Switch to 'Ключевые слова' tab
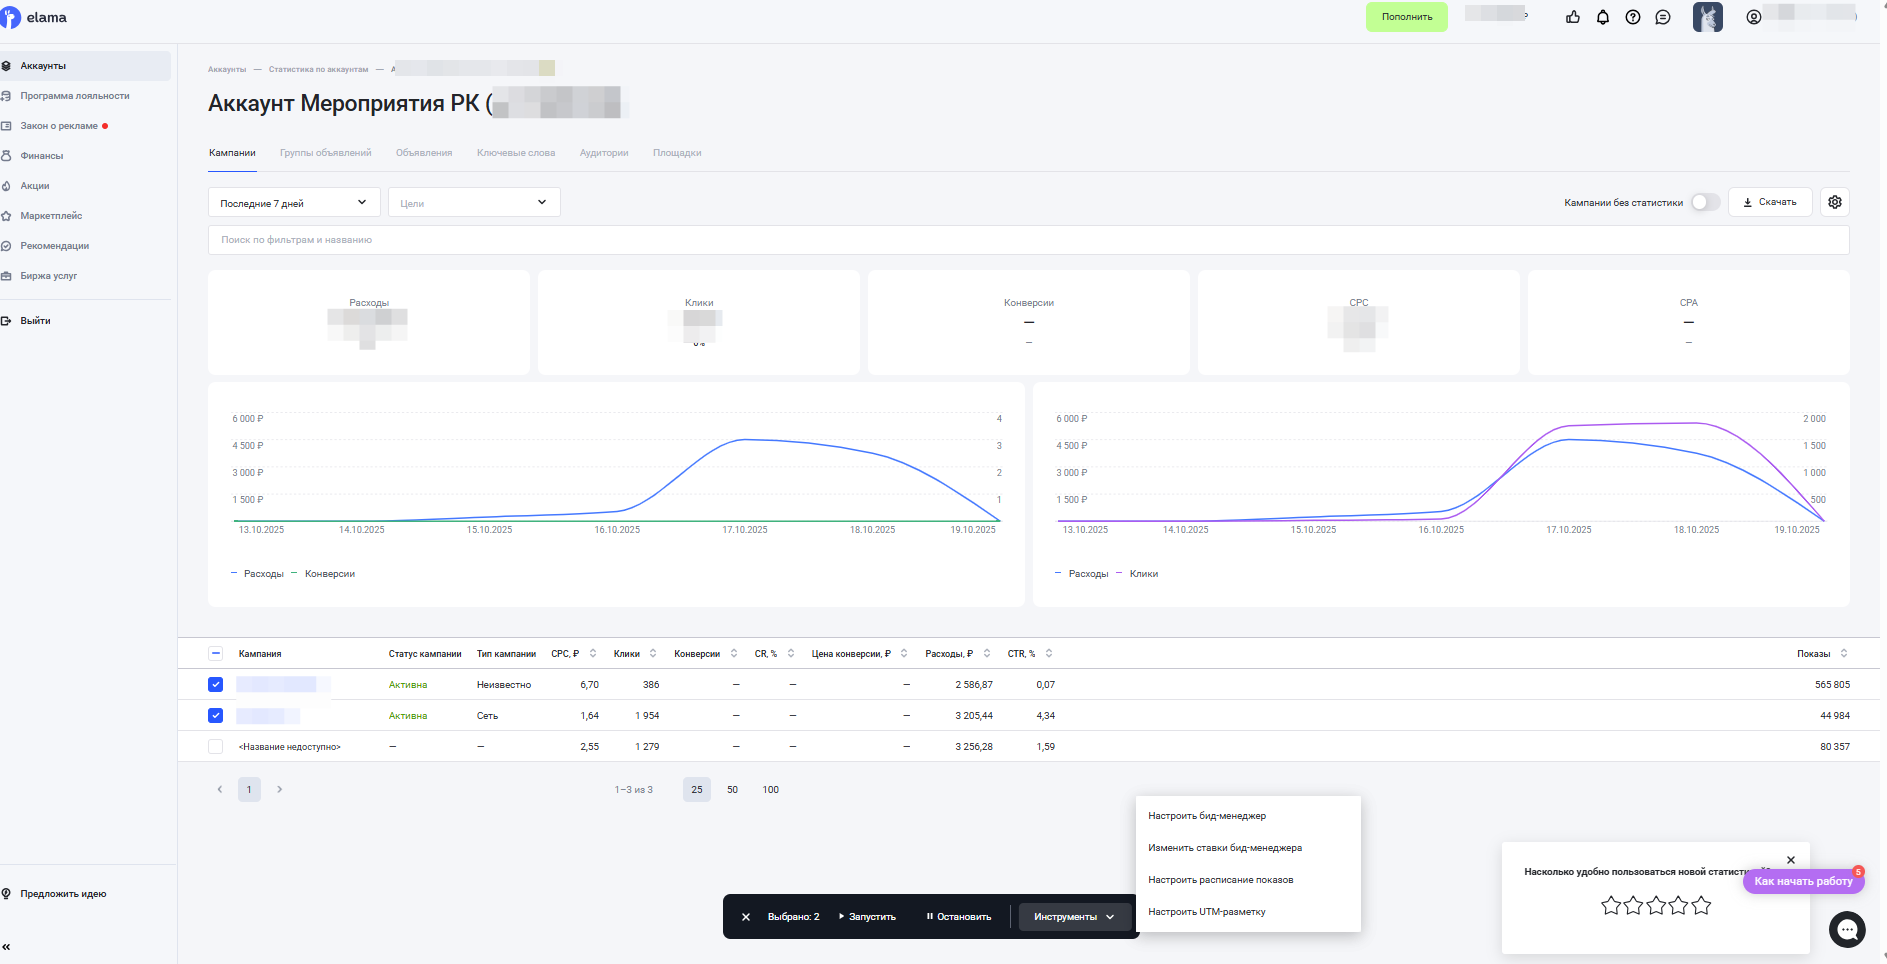 (x=516, y=153)
